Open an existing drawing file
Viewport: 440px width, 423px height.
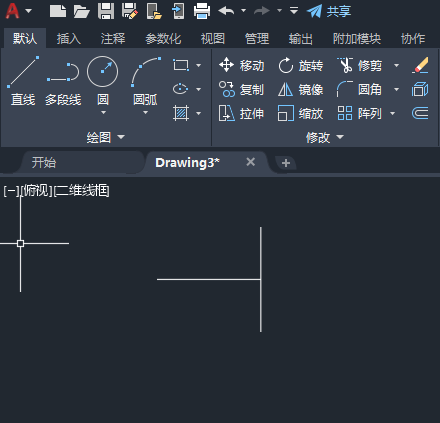tap(82, 11)
